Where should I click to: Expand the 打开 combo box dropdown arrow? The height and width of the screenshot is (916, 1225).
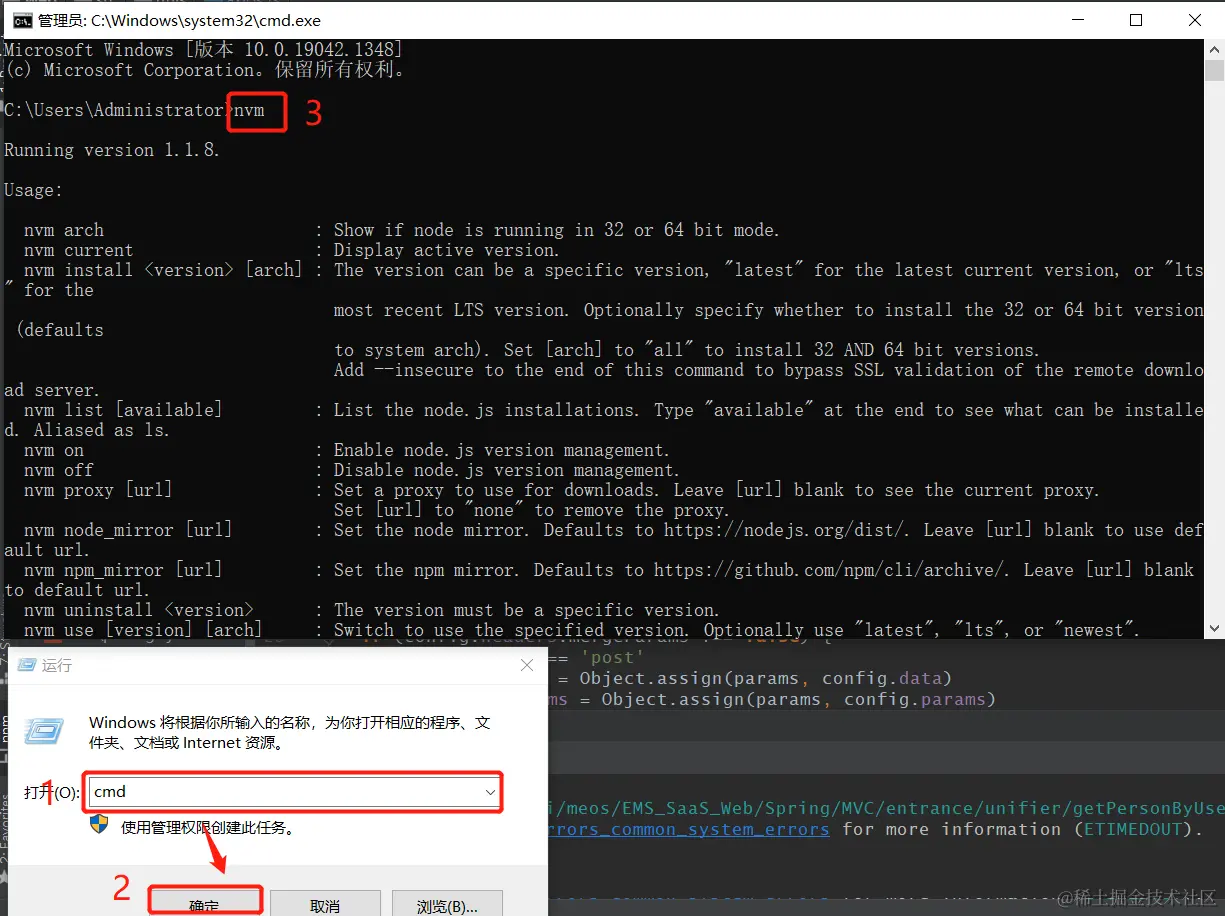tap(490, 792)
